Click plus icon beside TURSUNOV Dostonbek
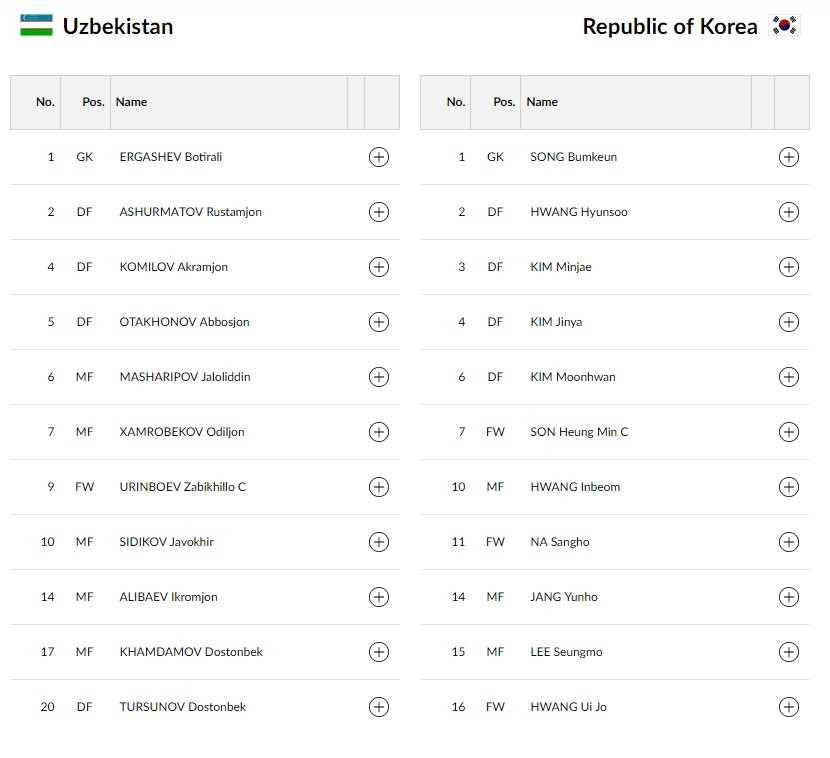 click(379, 707)
